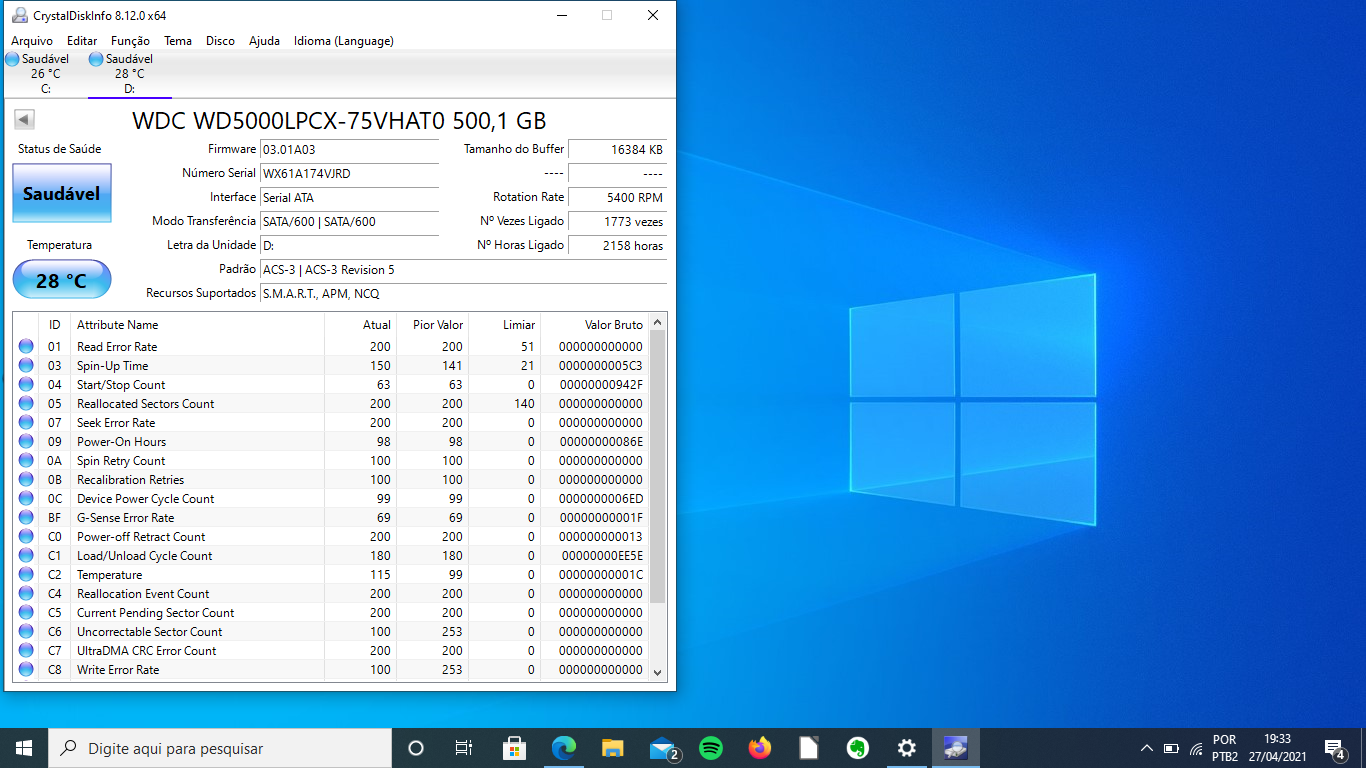This screenshot has height=768, width=1366.
Task: Open the Arquivo menu
Action: tap(32, 41)
